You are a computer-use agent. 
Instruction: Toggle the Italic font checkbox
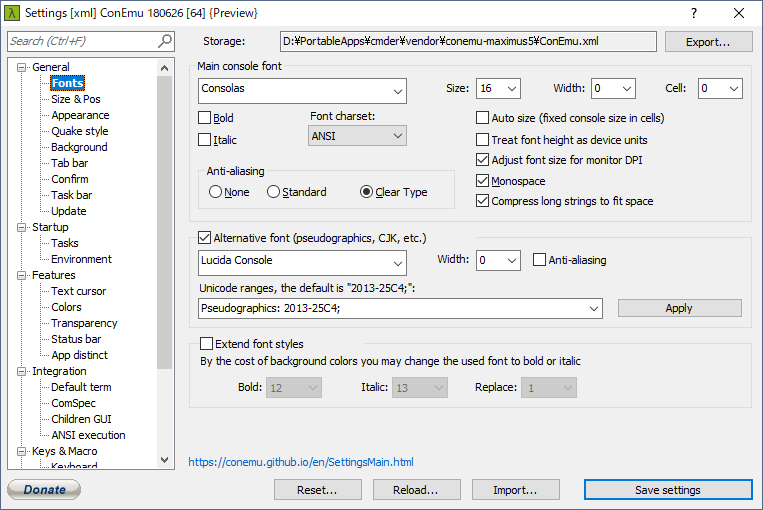coord(204,140)
